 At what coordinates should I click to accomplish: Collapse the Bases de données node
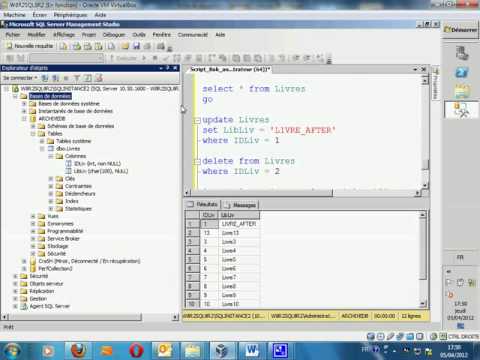click(x=15, y=96)
